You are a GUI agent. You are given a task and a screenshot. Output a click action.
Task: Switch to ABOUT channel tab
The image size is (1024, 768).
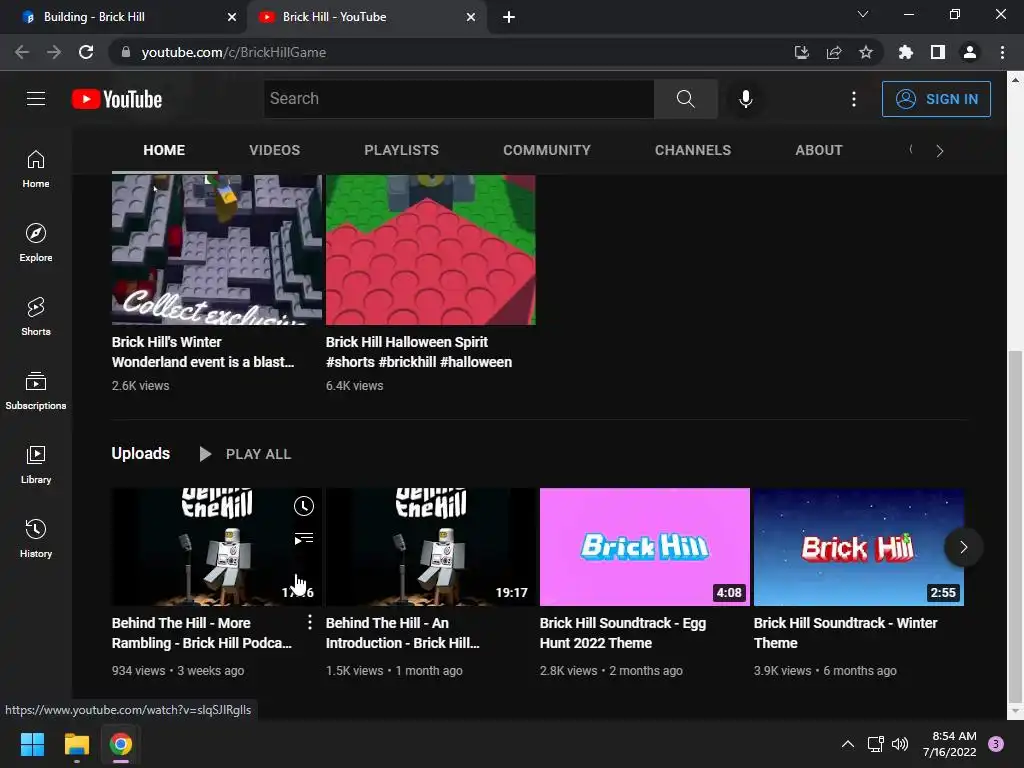coord(818,150)
